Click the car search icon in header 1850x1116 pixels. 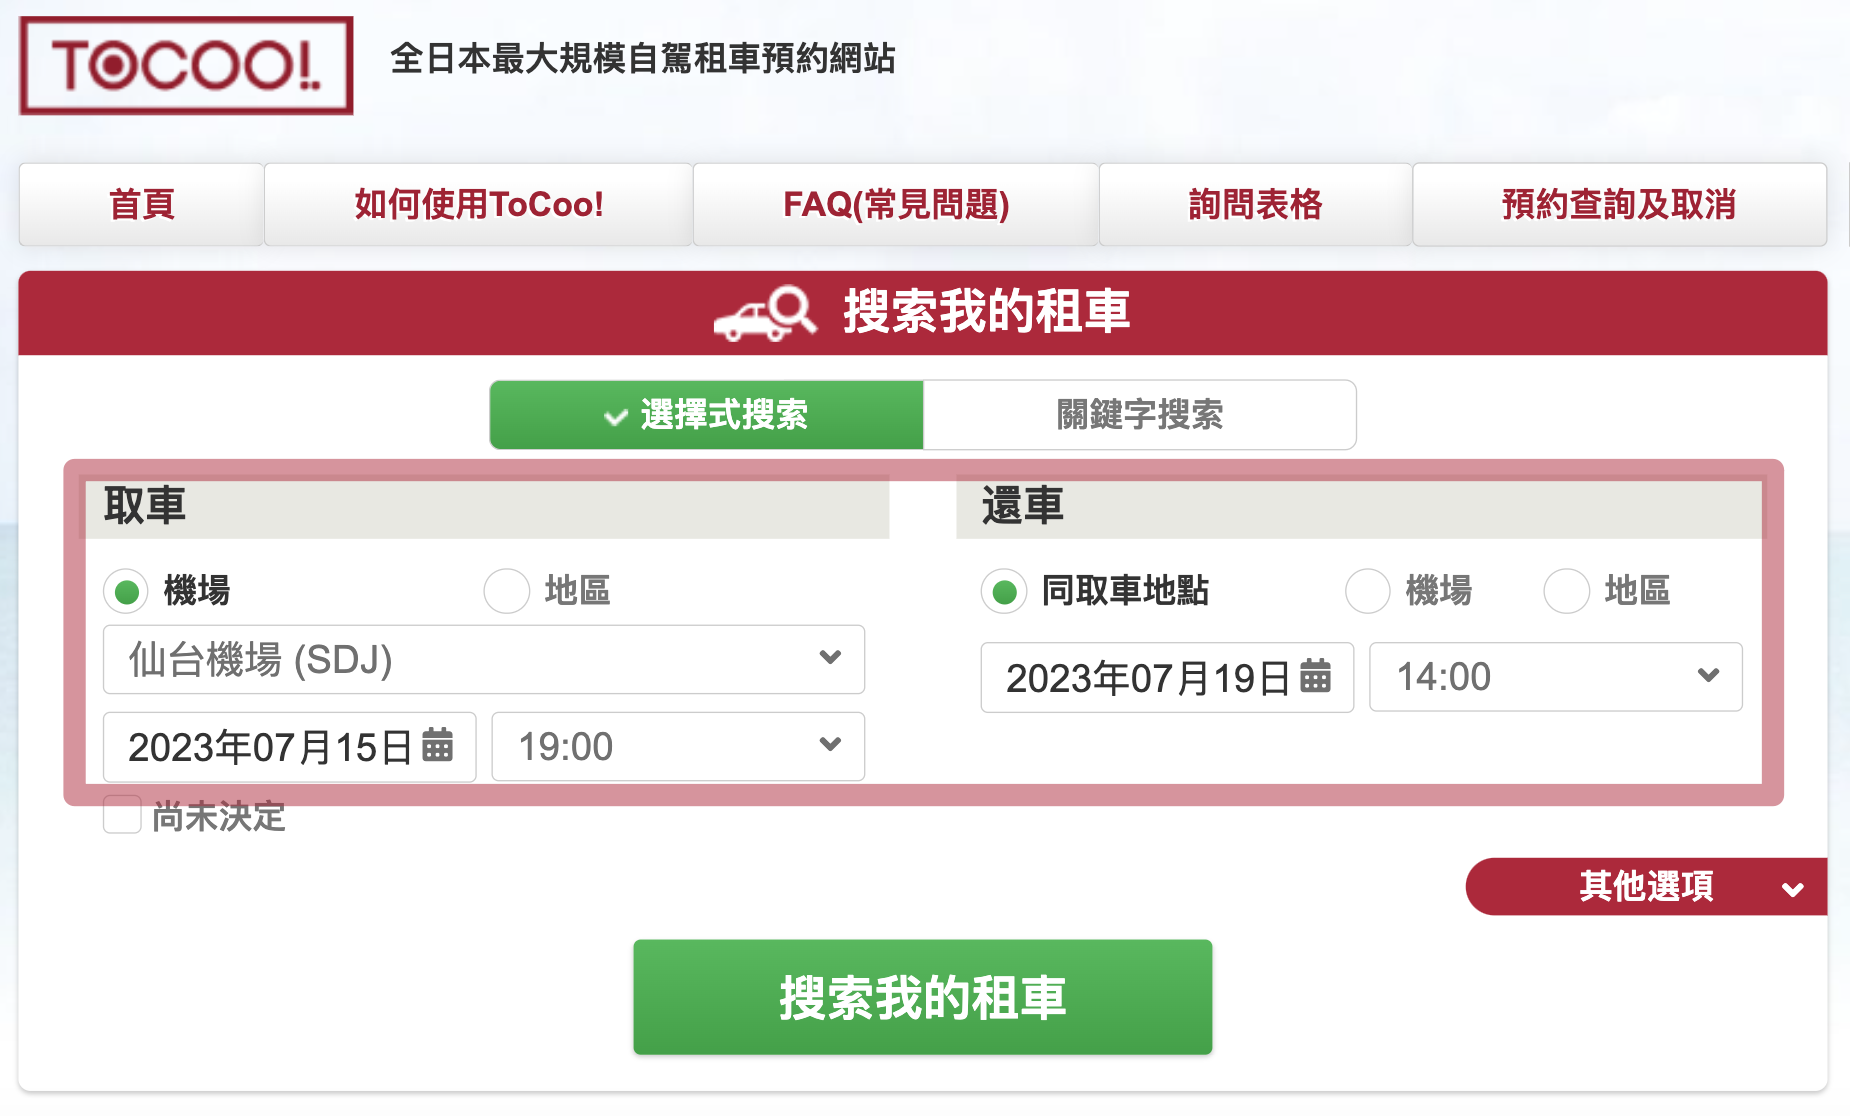765,313
